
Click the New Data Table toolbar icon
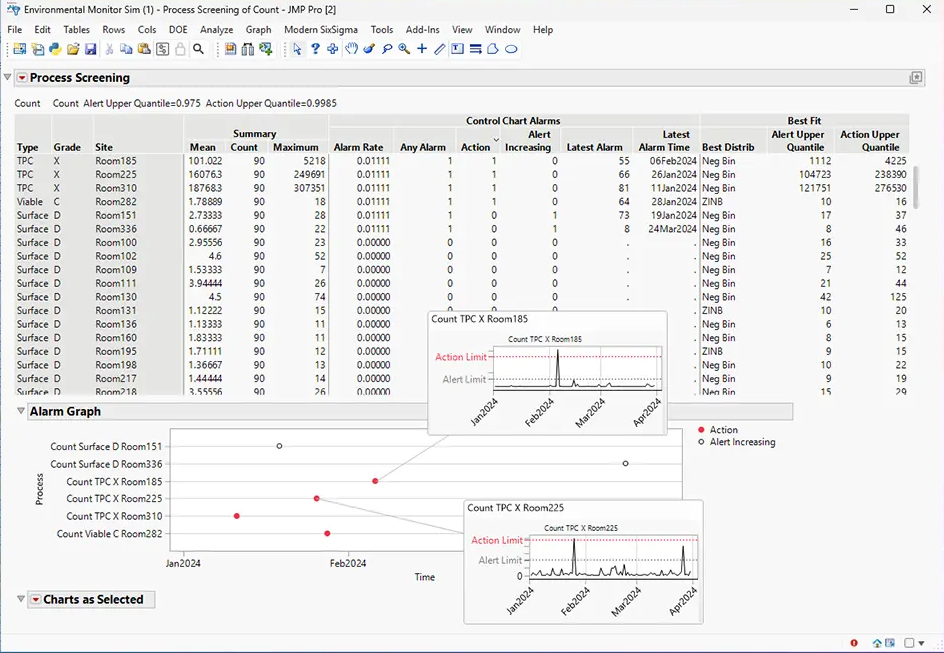[19, 49]
